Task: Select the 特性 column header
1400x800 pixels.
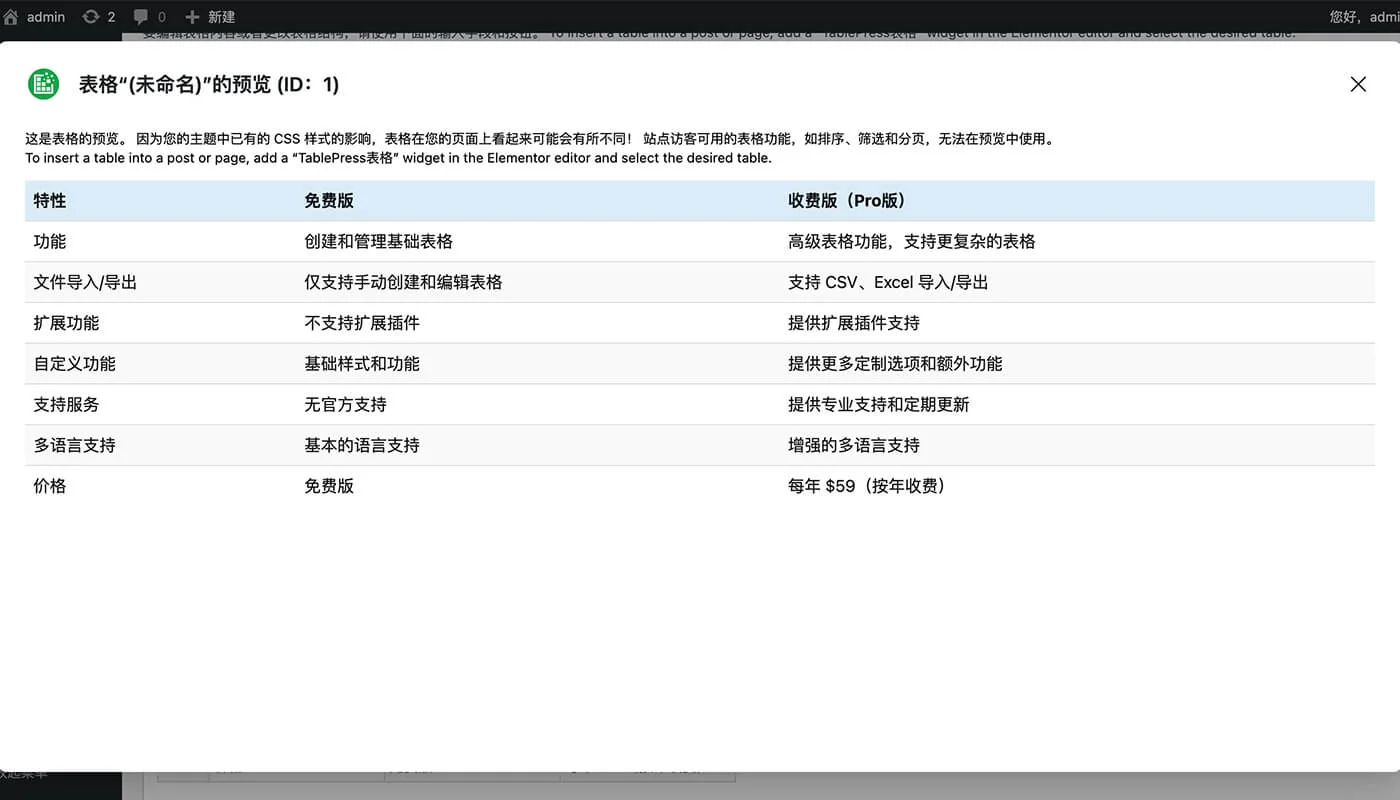Action: coord(50,201)
